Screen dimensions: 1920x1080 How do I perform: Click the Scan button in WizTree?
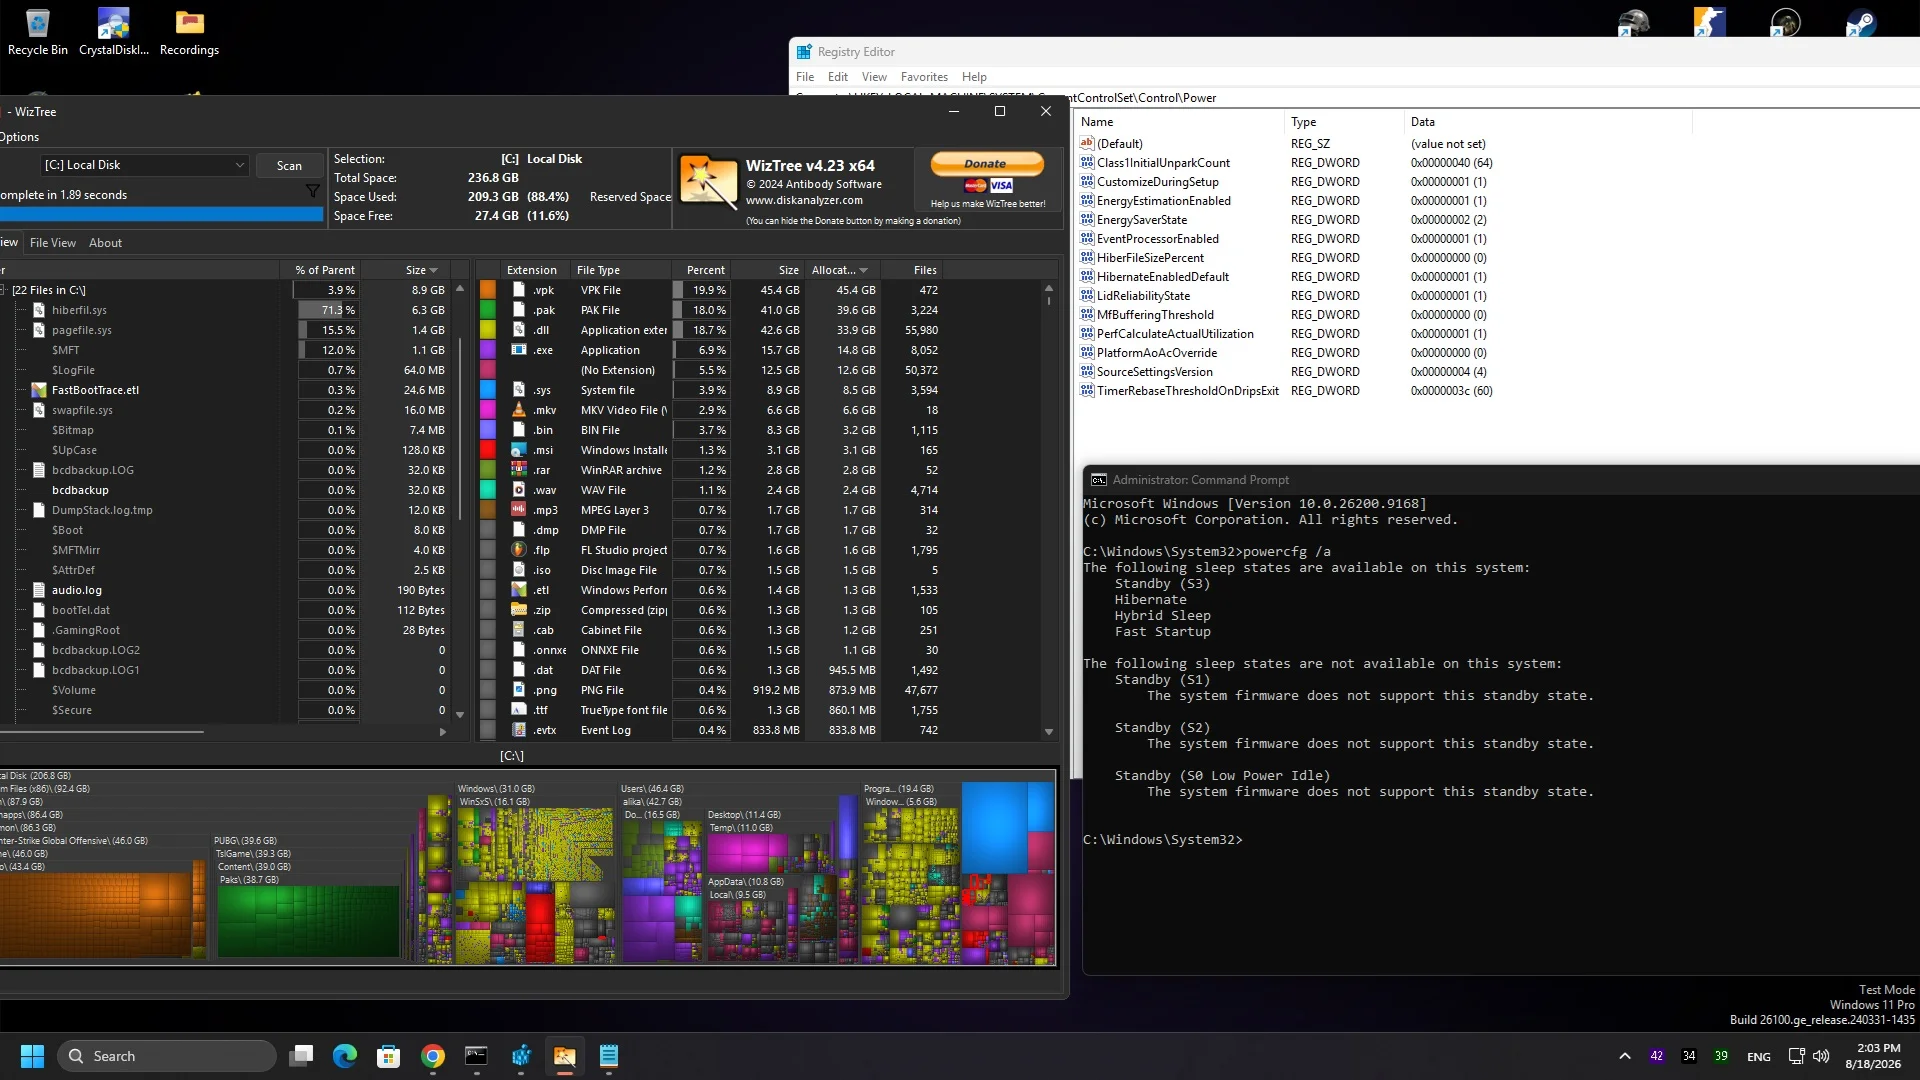[x=289, y=165]
